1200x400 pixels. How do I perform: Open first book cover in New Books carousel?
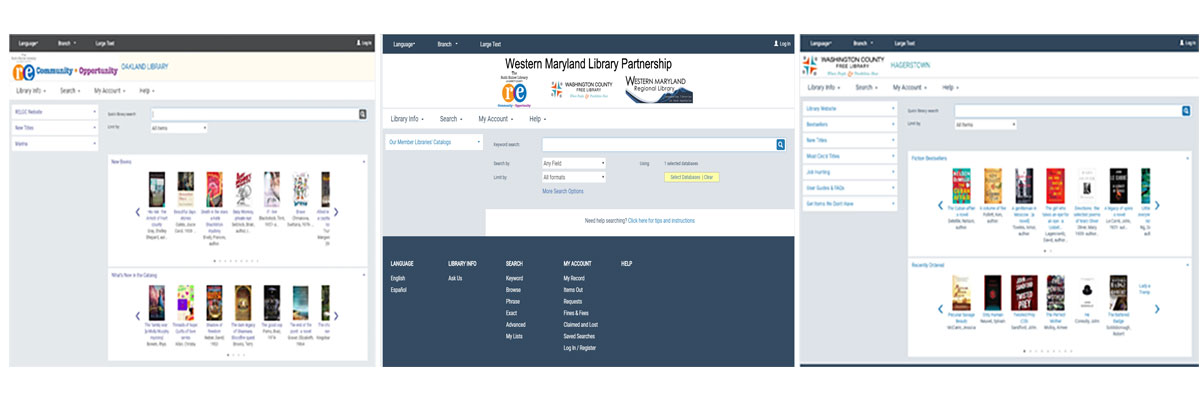pyautogui.click(x=156, y=190)
